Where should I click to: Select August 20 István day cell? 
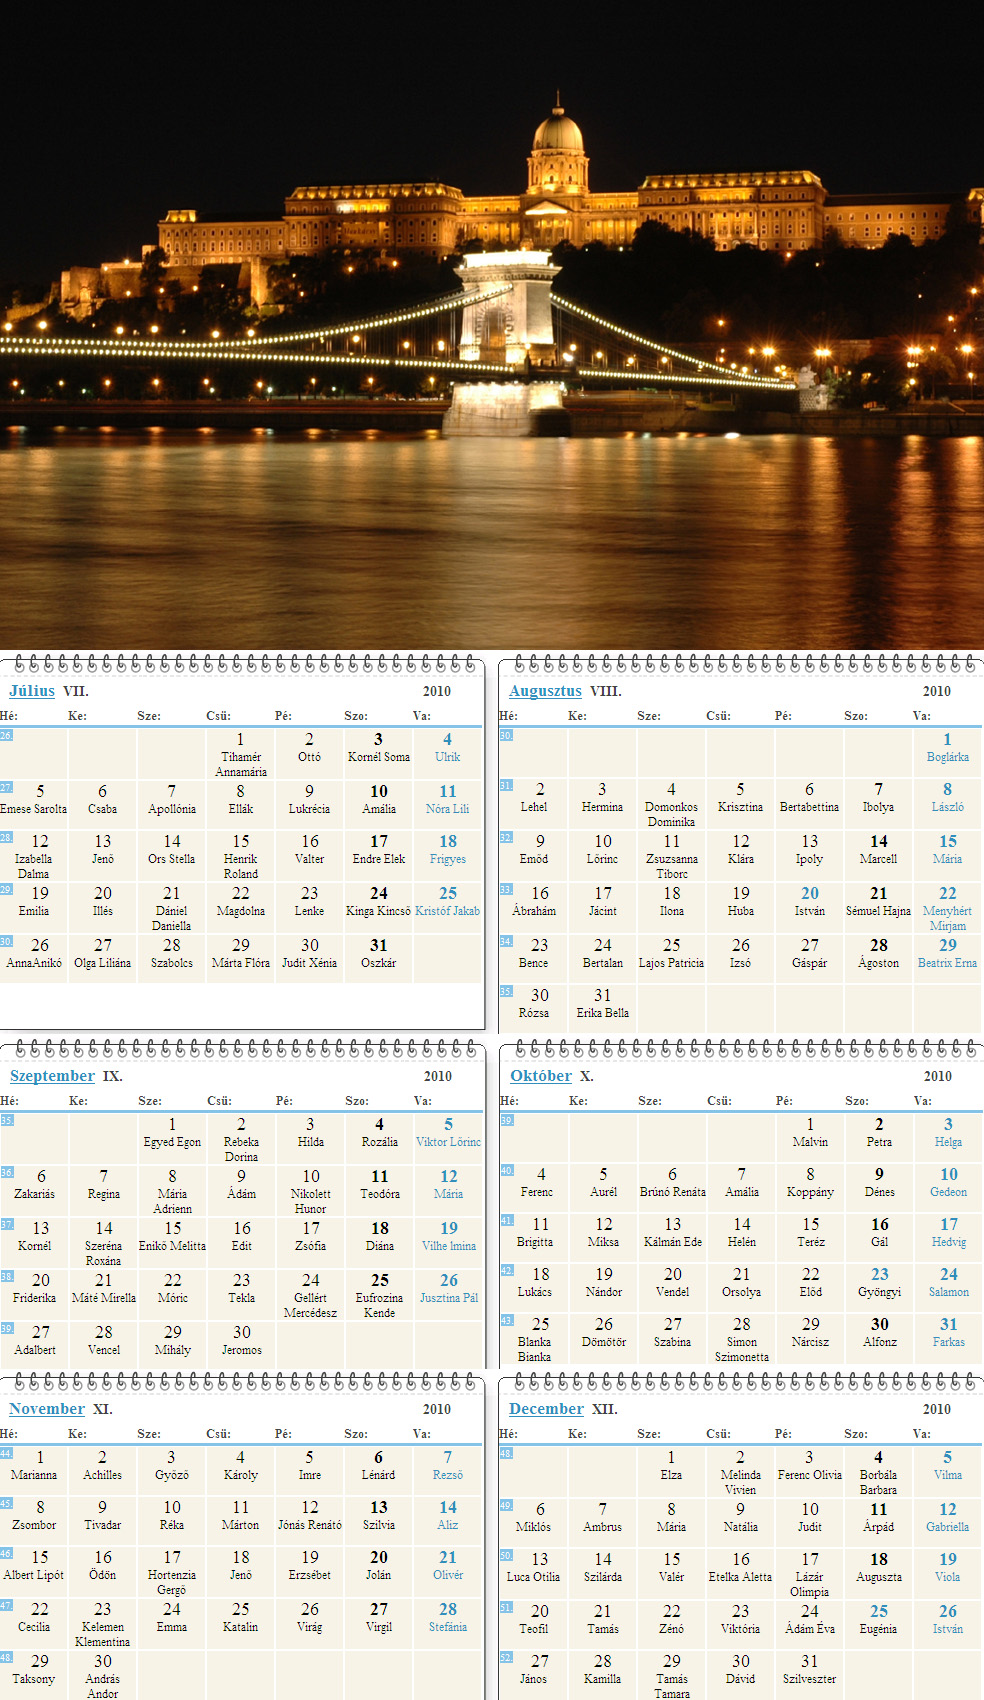click(810, 901)
